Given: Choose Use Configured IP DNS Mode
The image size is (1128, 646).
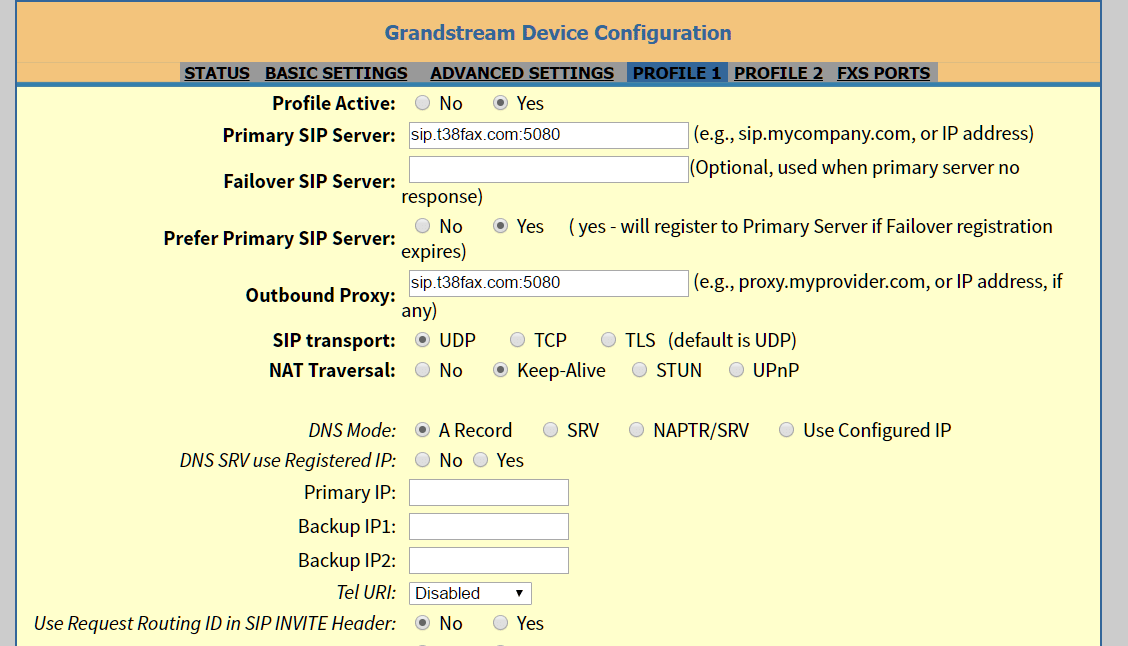Looking at the screenshot, I should [786, 429].
